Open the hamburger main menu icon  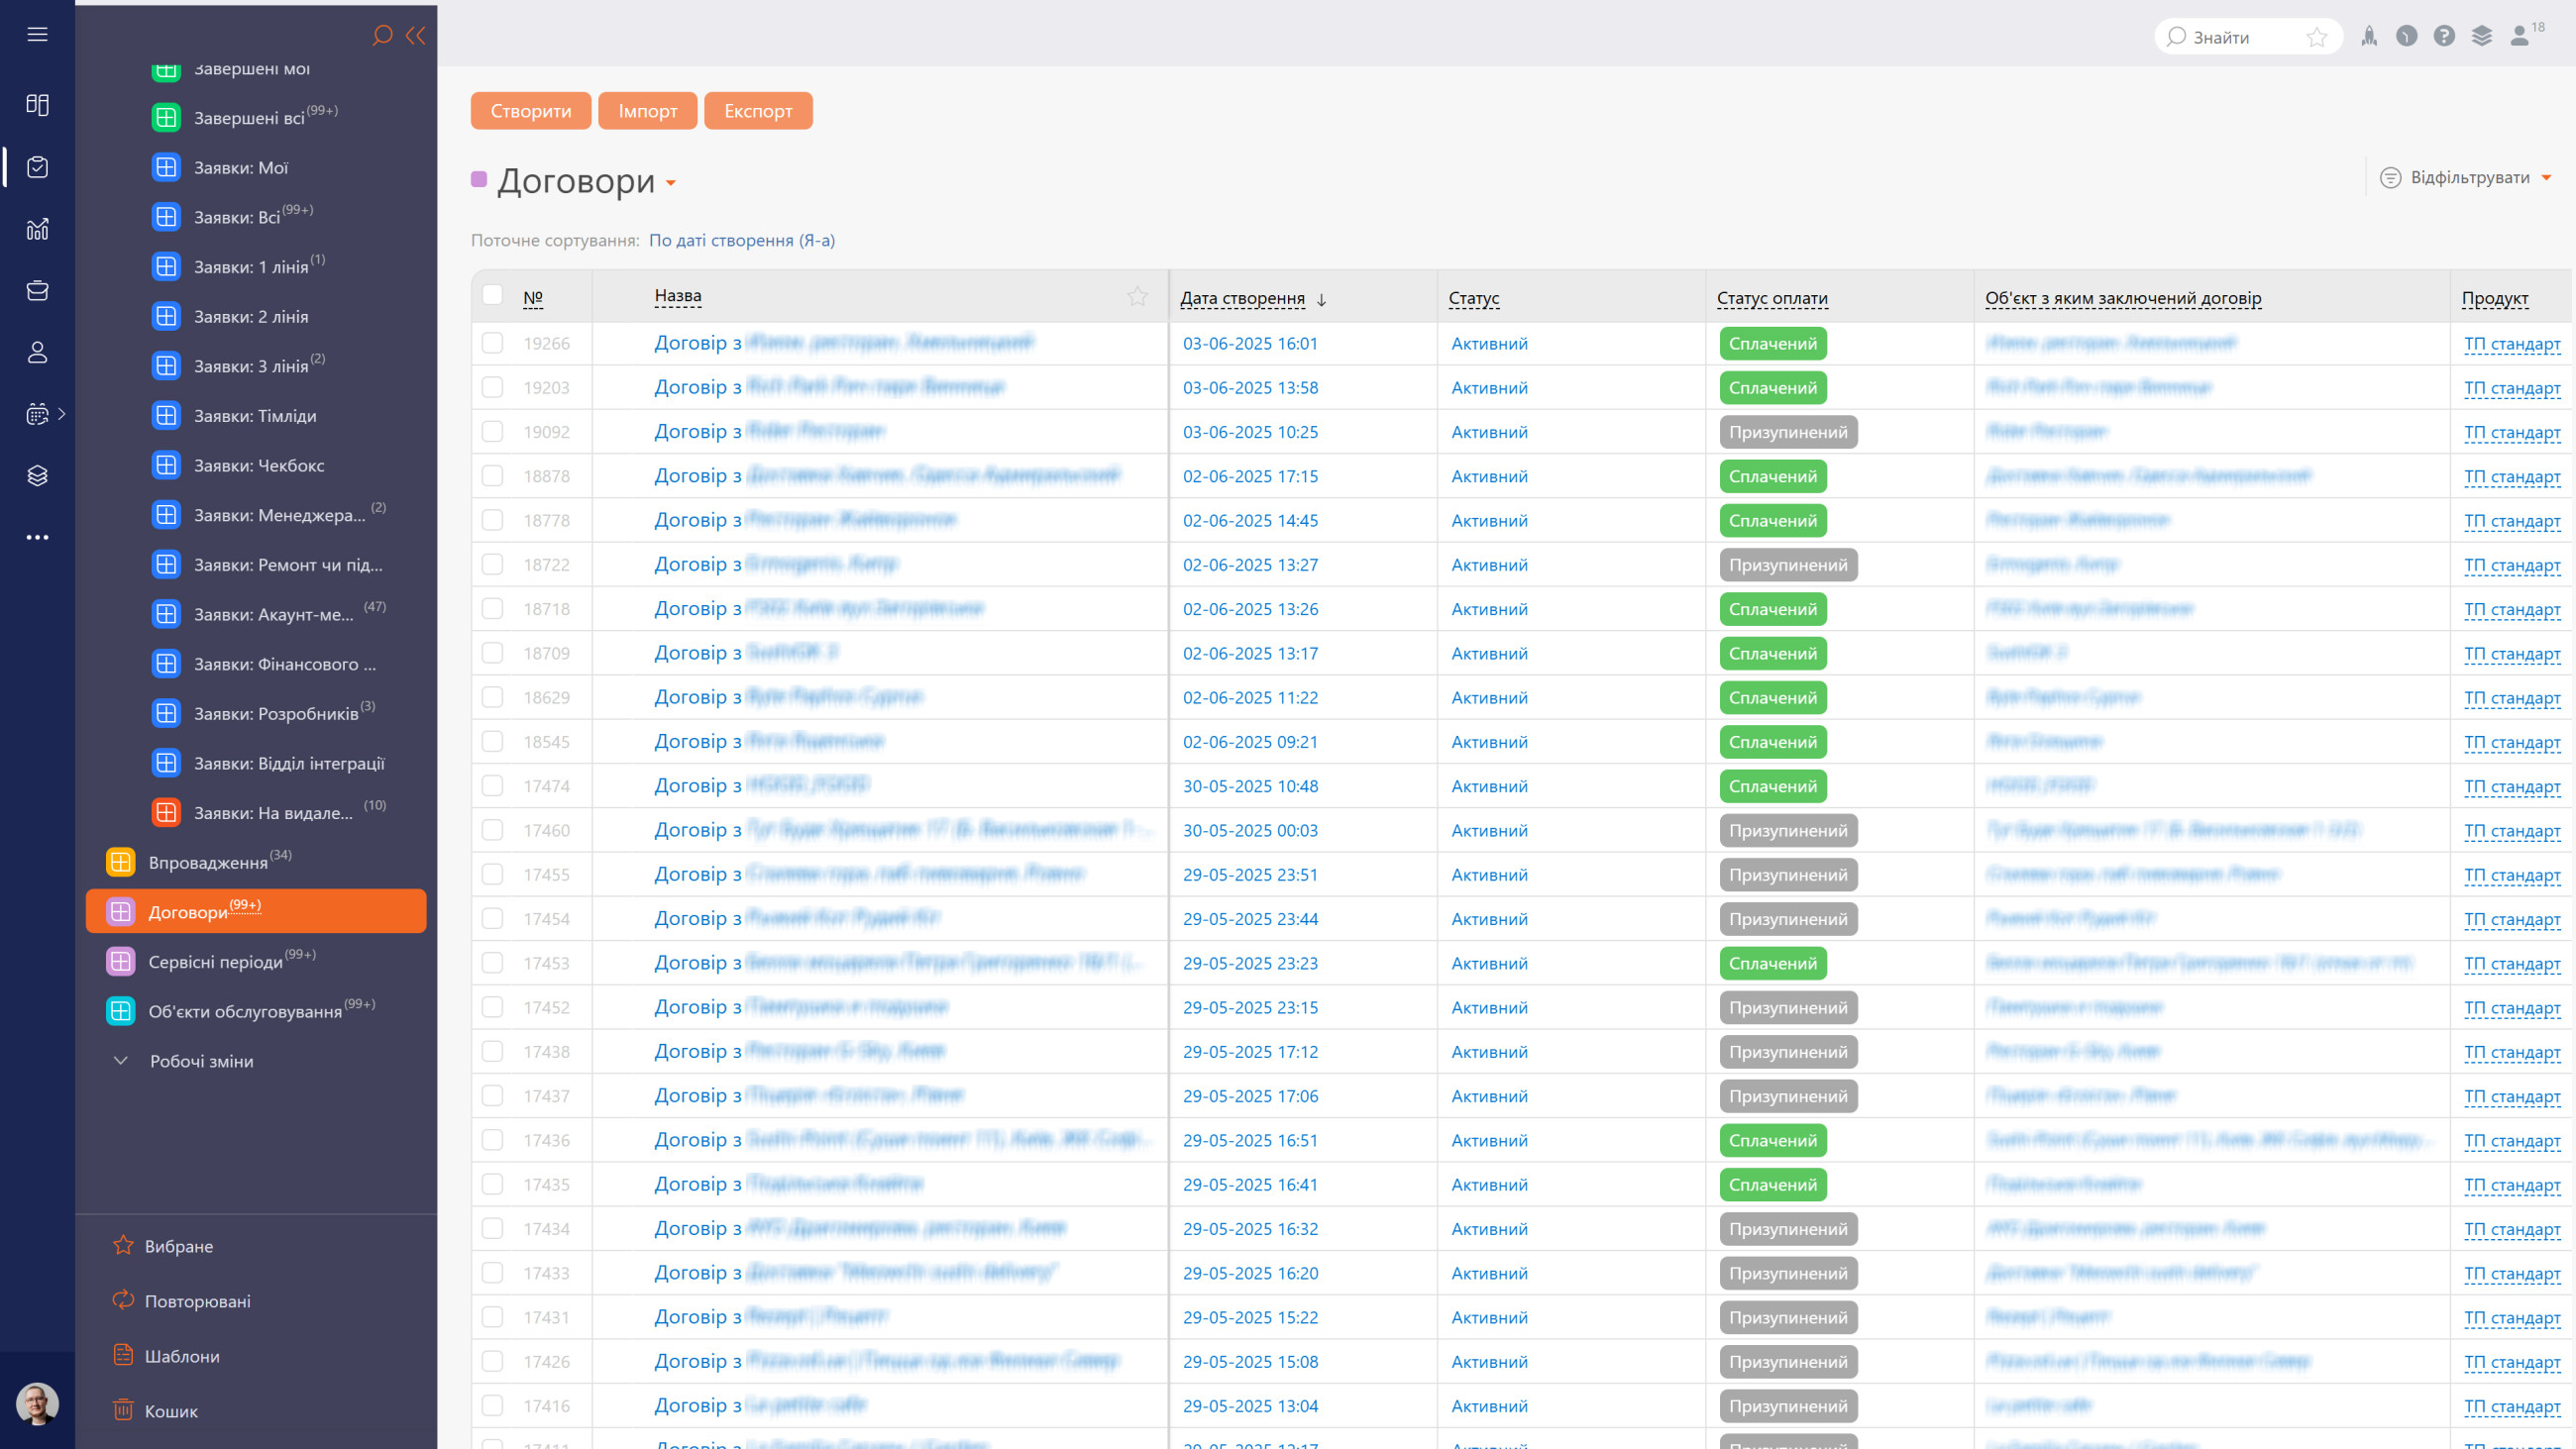(37, 35)
